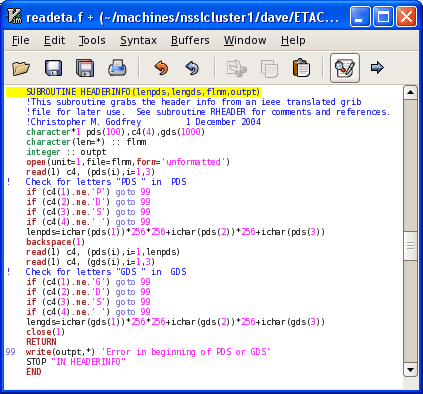Save all files with the double-floppy icon
Image resolution: width=423 pixels, height=394 pixels.
tap(85, 68)
